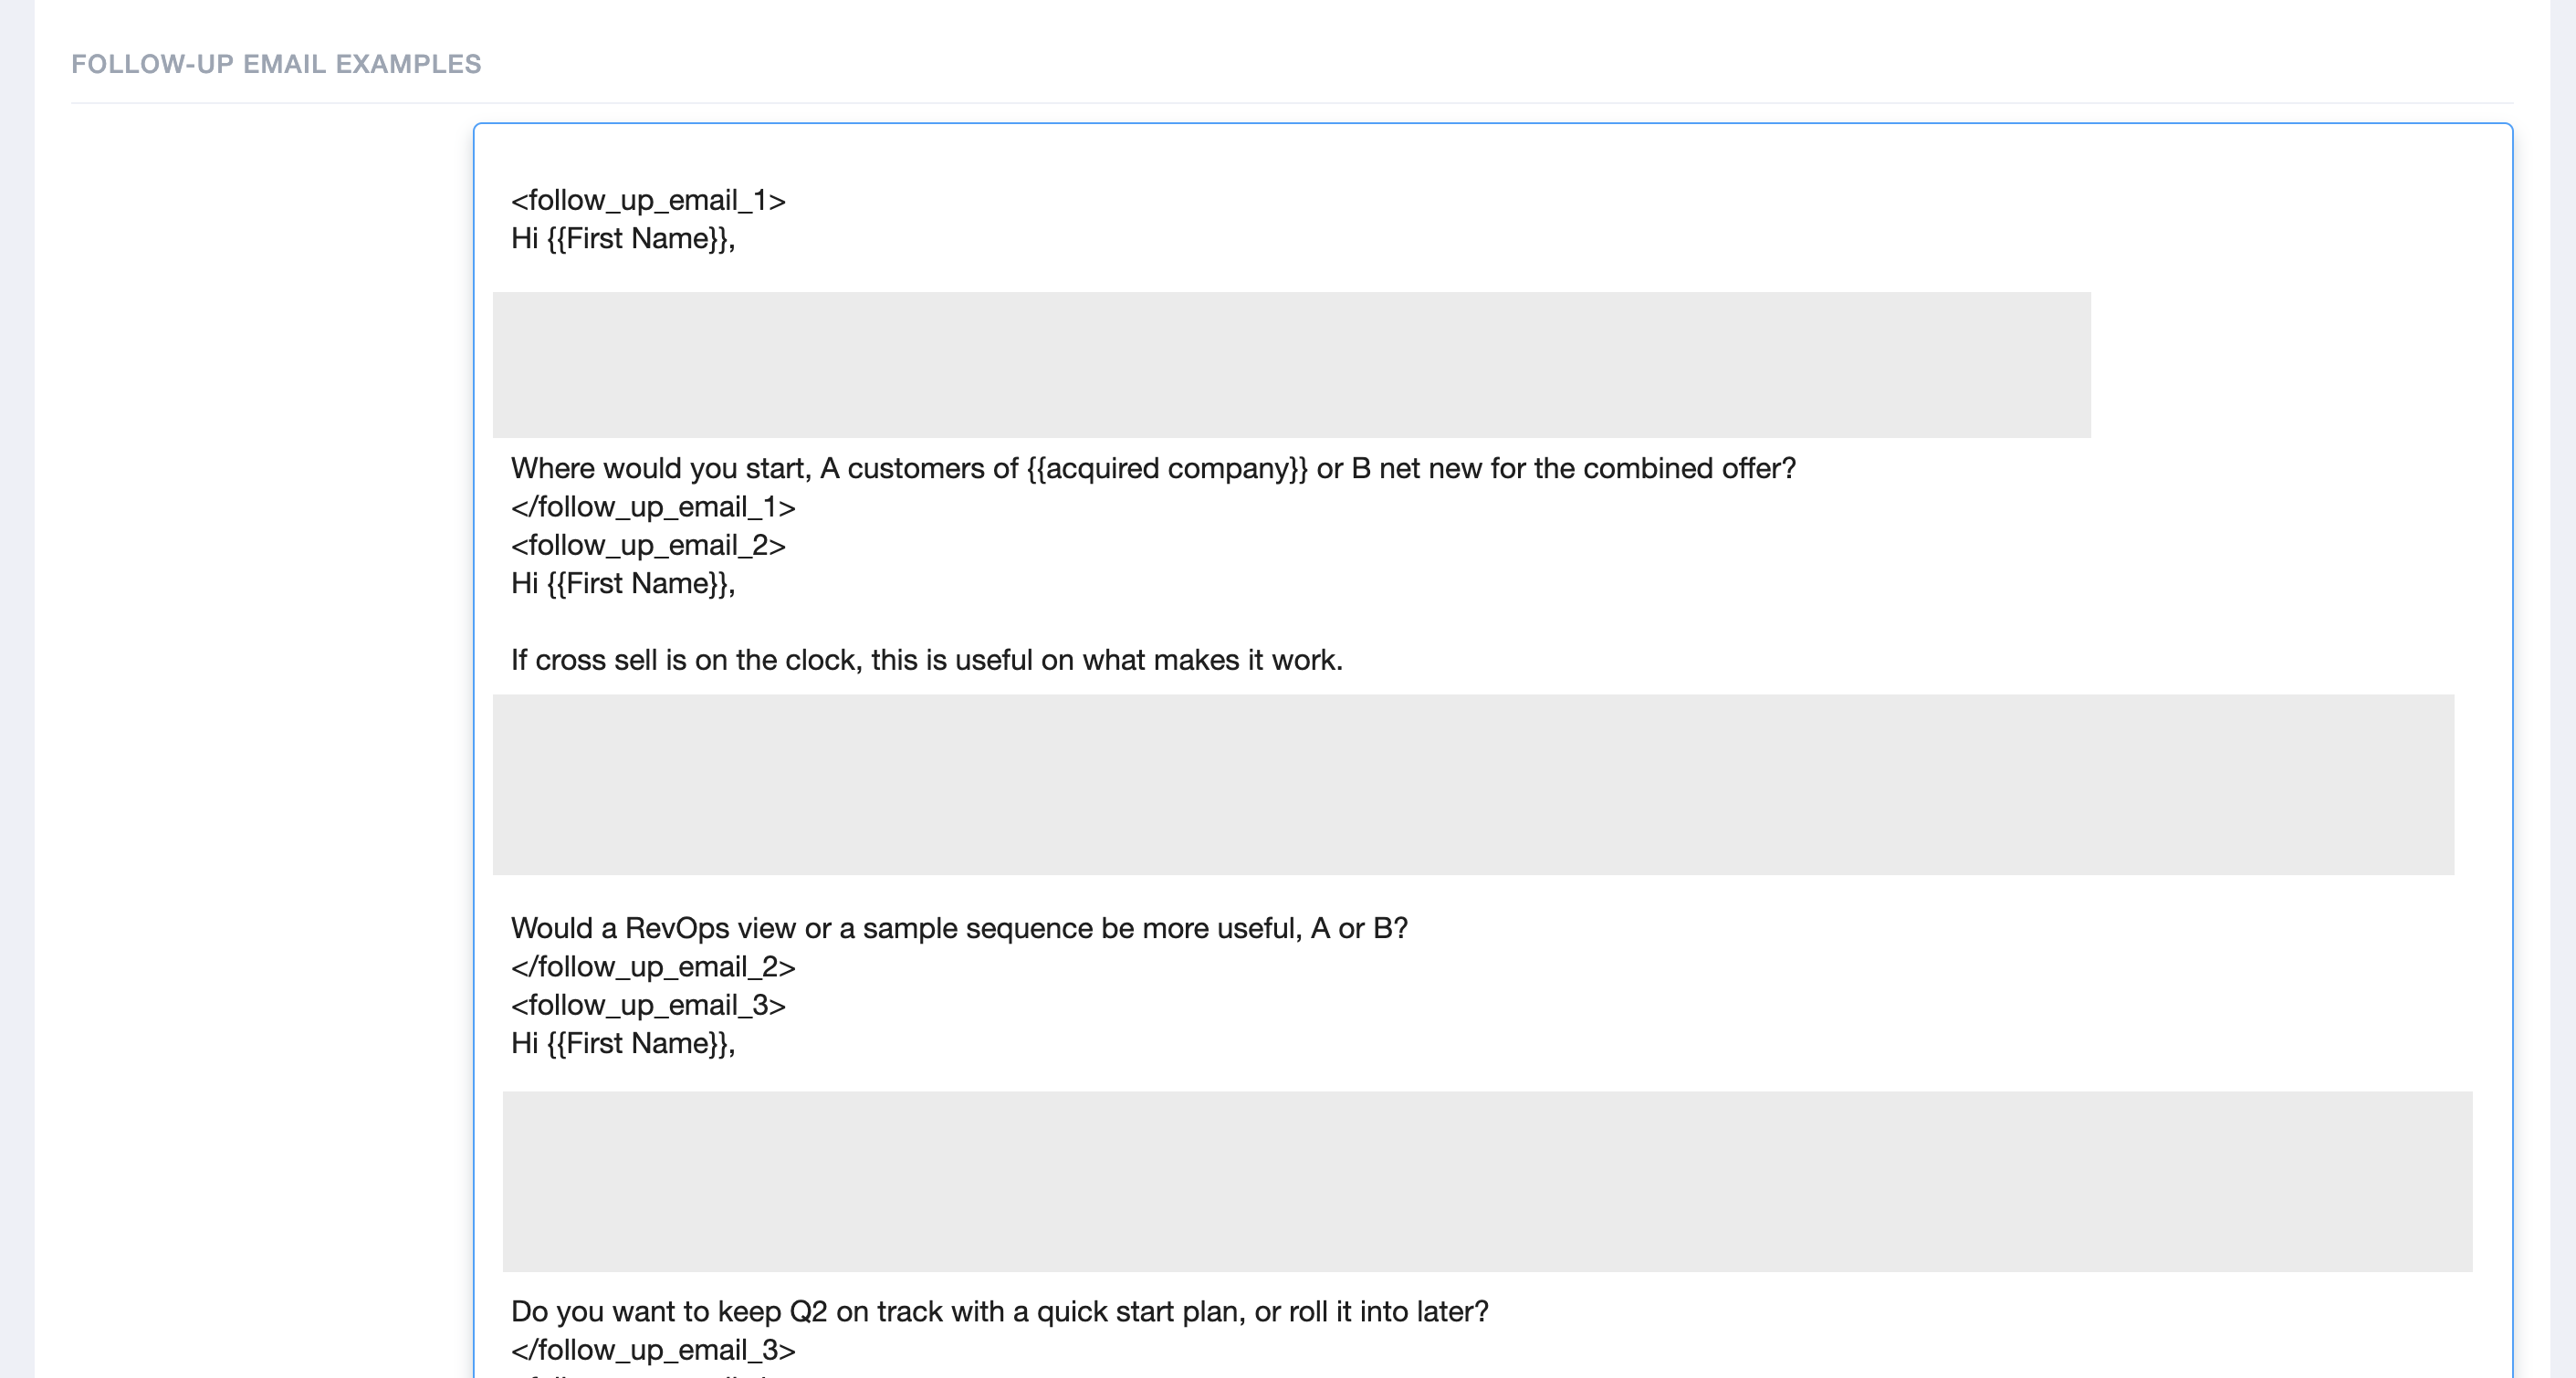Place cursor on opening <follow_up_email_2> tag
The image size is (2576, 1378).
(x=648, y=546)
